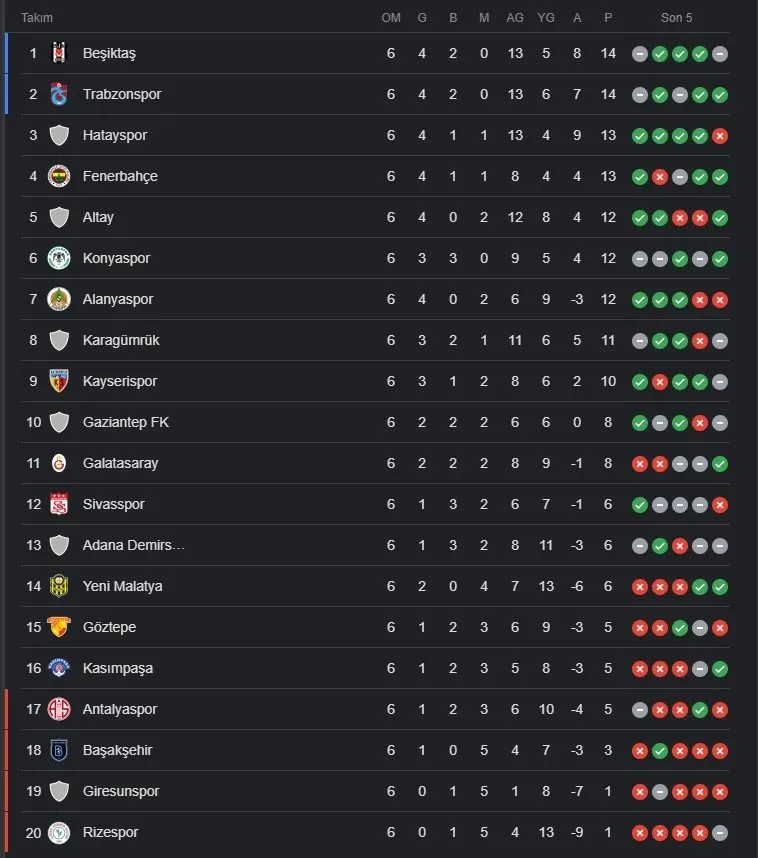Open the Adana Demirspor team entry
Screen dimensions: 758x858
pyautogui.click(x=134, y=545)
